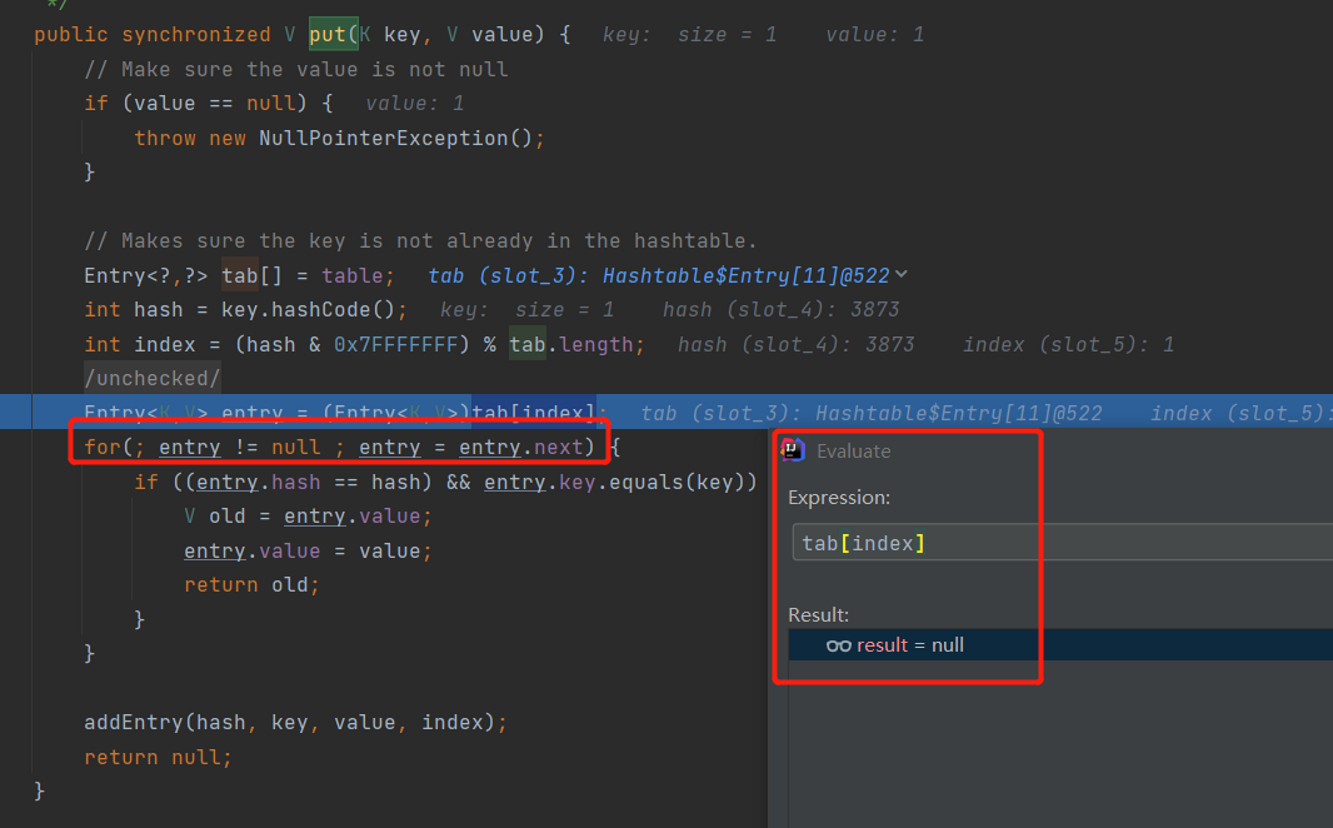Click the Evaluate dialog title
This screenshot has width=1333, height=828.
tap(853, 451)
